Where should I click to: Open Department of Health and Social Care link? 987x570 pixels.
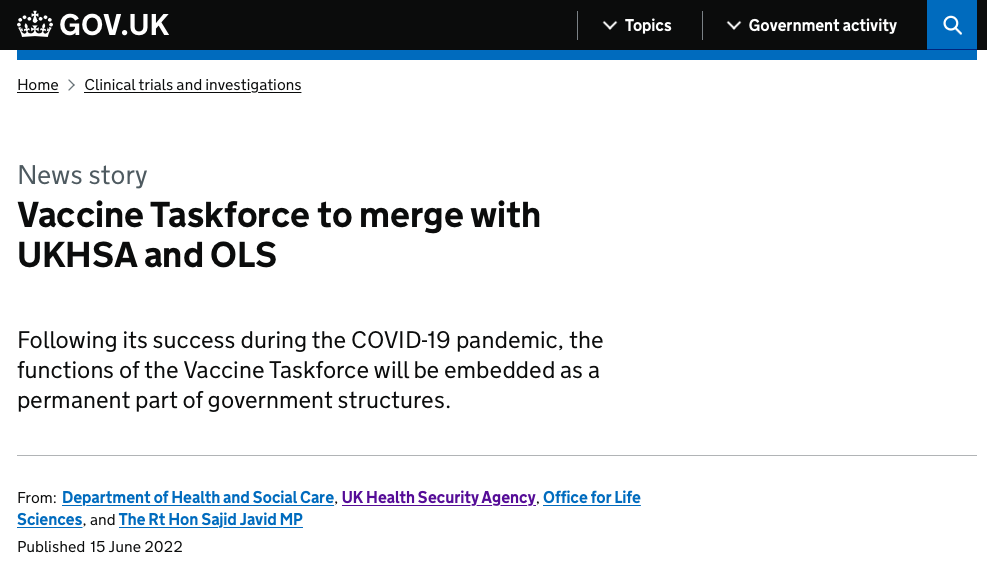pos(198,498)
